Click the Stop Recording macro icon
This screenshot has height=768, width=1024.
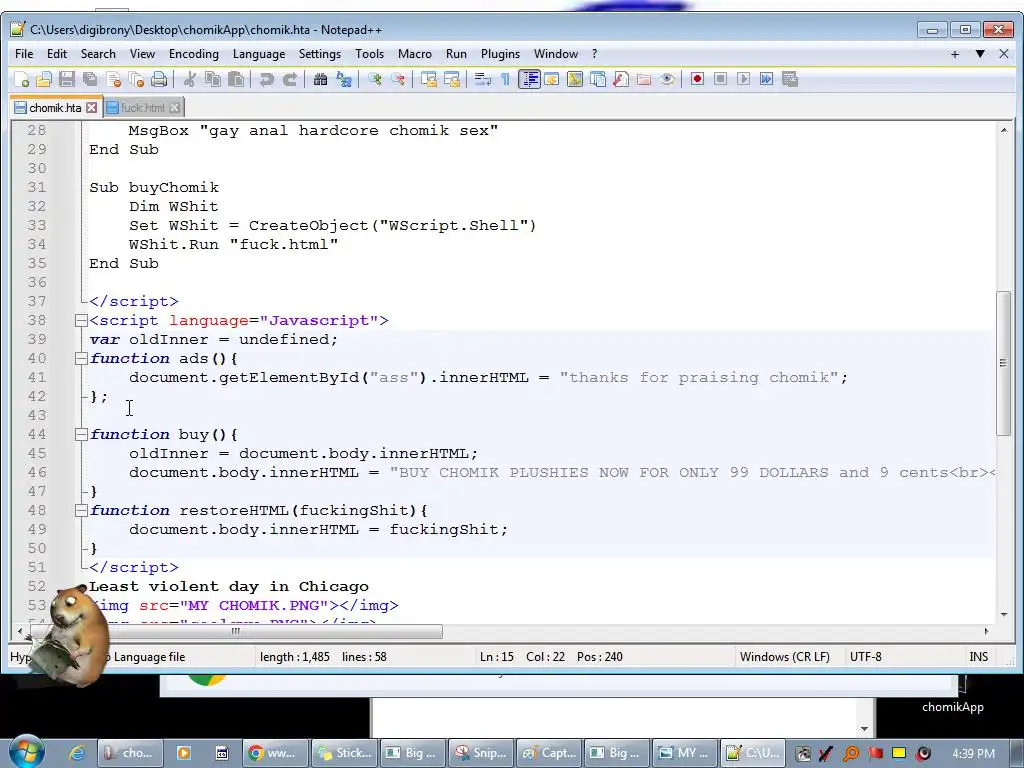click(x=720, y=80)
